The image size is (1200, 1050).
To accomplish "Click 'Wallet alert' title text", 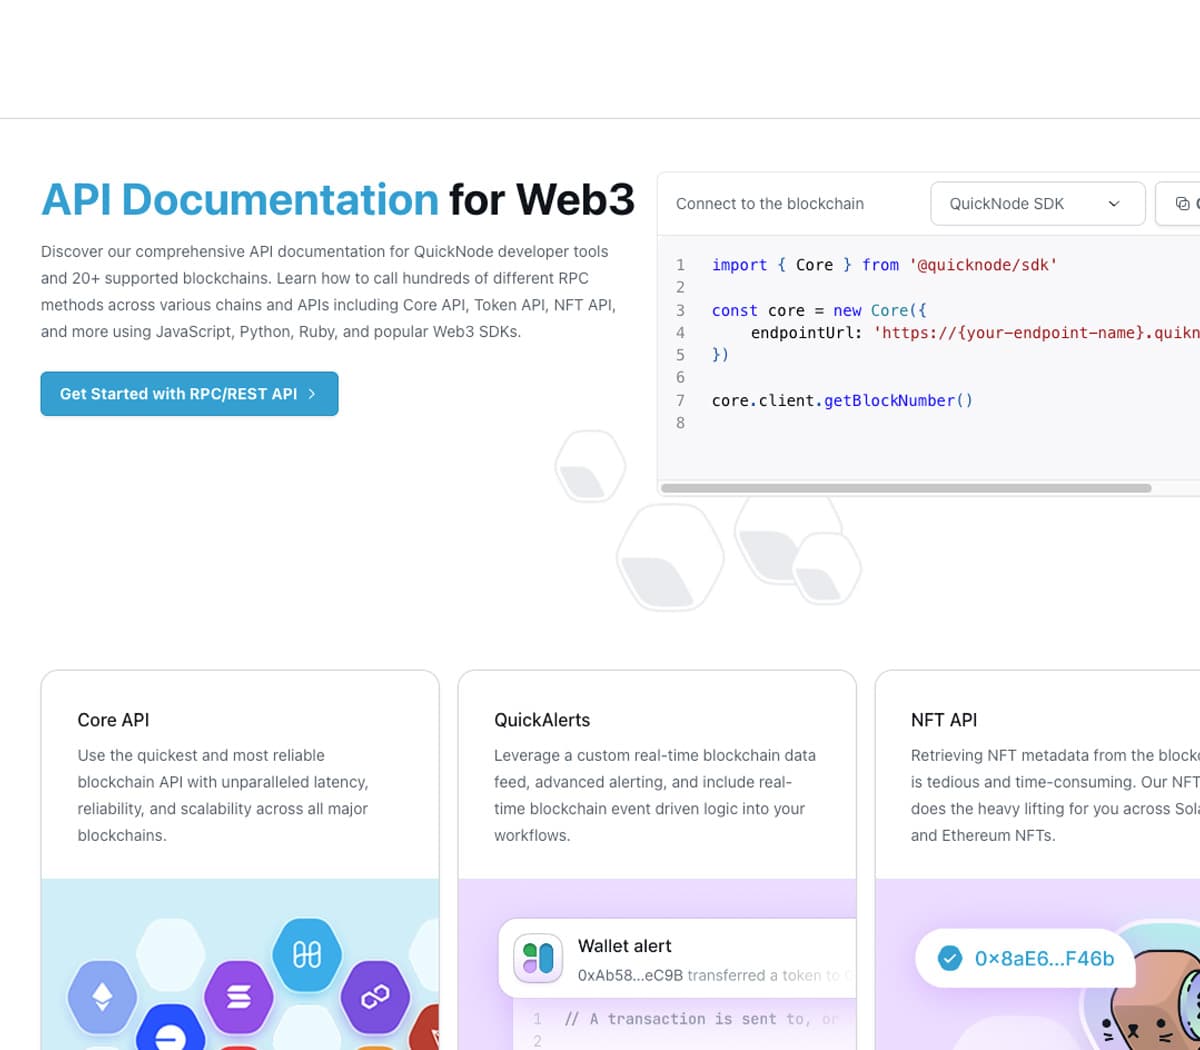I will [624, 946].
